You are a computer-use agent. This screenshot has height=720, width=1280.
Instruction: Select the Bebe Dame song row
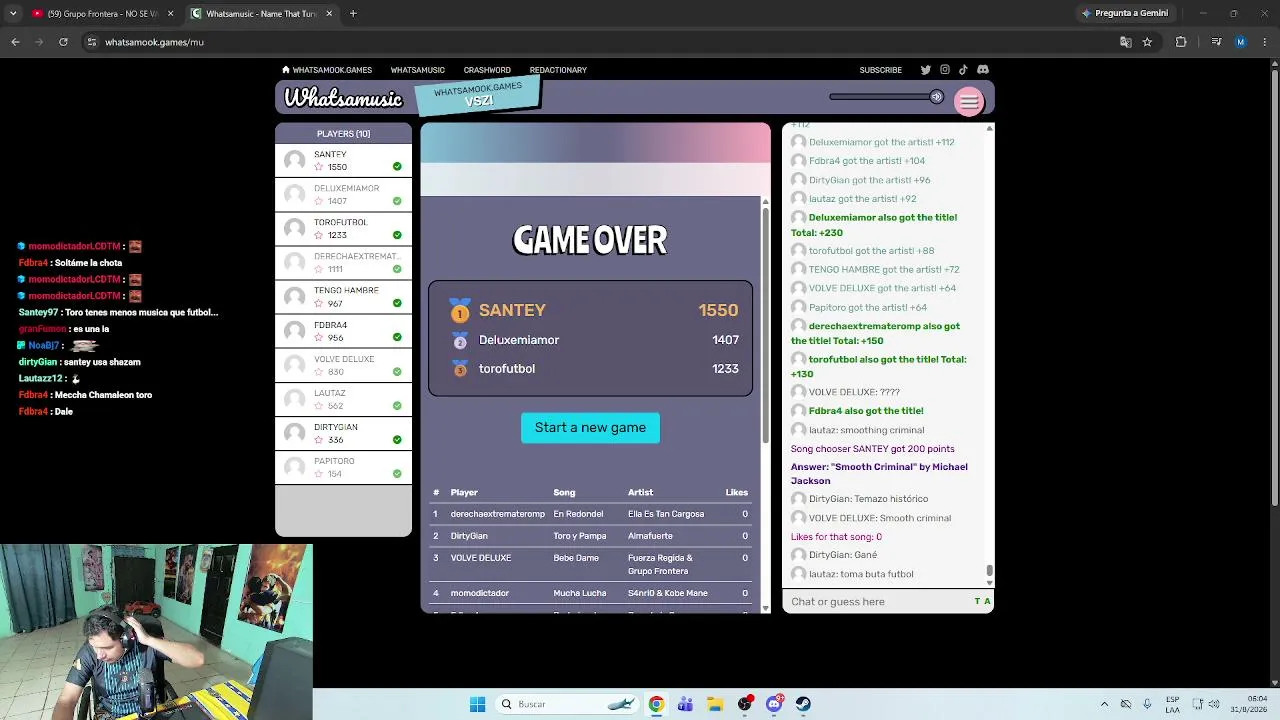click(590, 564)
